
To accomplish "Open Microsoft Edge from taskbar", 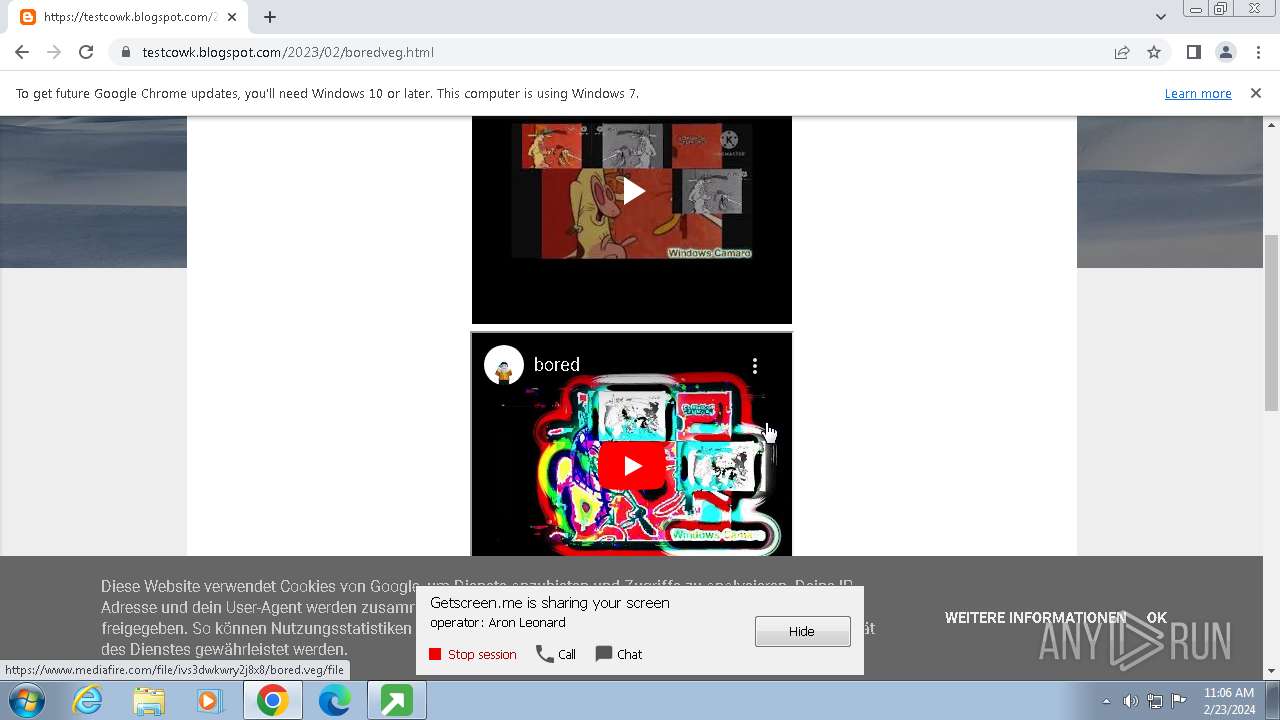I will [x=334, y=701].
